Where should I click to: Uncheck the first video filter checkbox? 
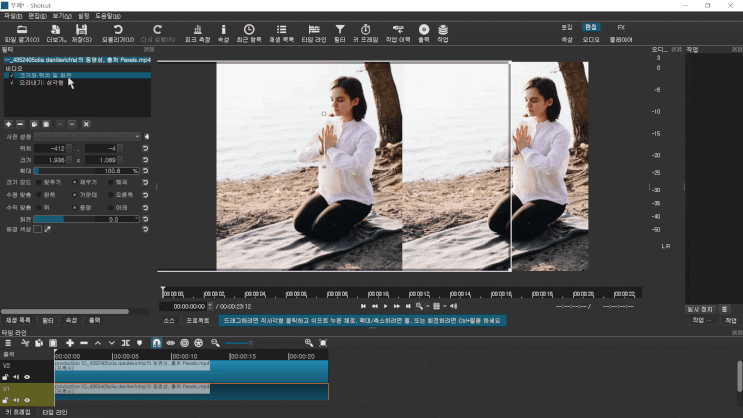pyautogui.click(x=12, y=75)
